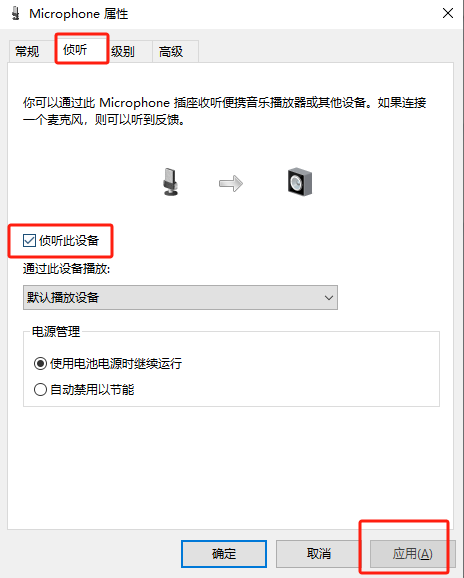
Task: Switch to the 常规 tab
Action: point(27,51)
